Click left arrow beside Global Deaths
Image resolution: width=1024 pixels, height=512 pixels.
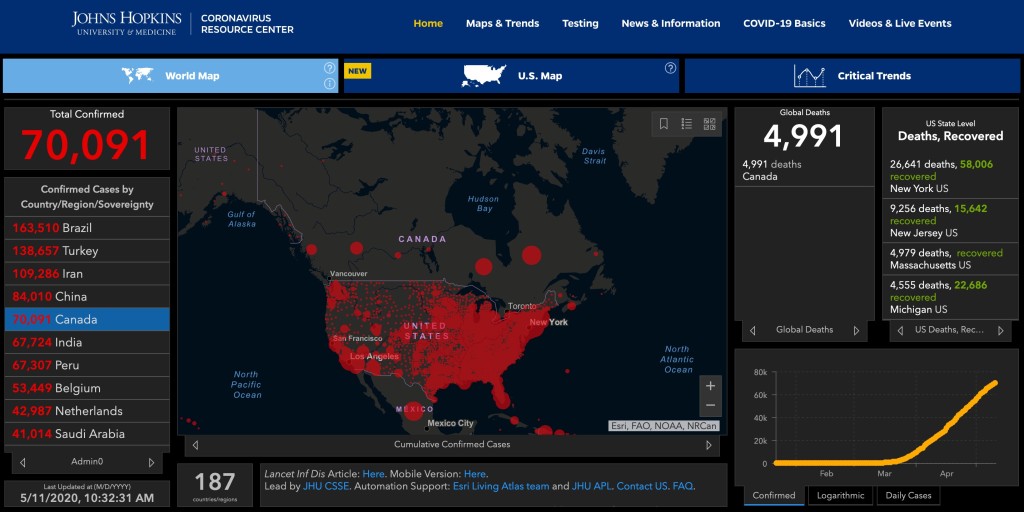(752, 330)
